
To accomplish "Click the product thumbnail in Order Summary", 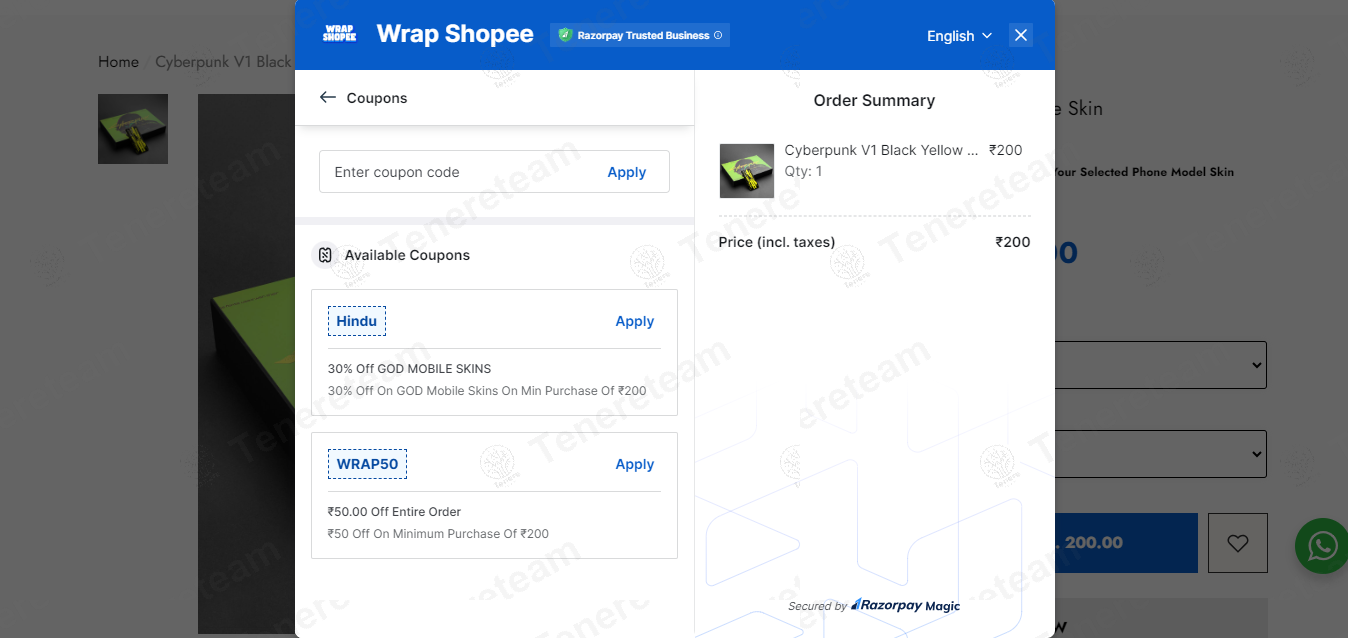I will click(746, 170).
